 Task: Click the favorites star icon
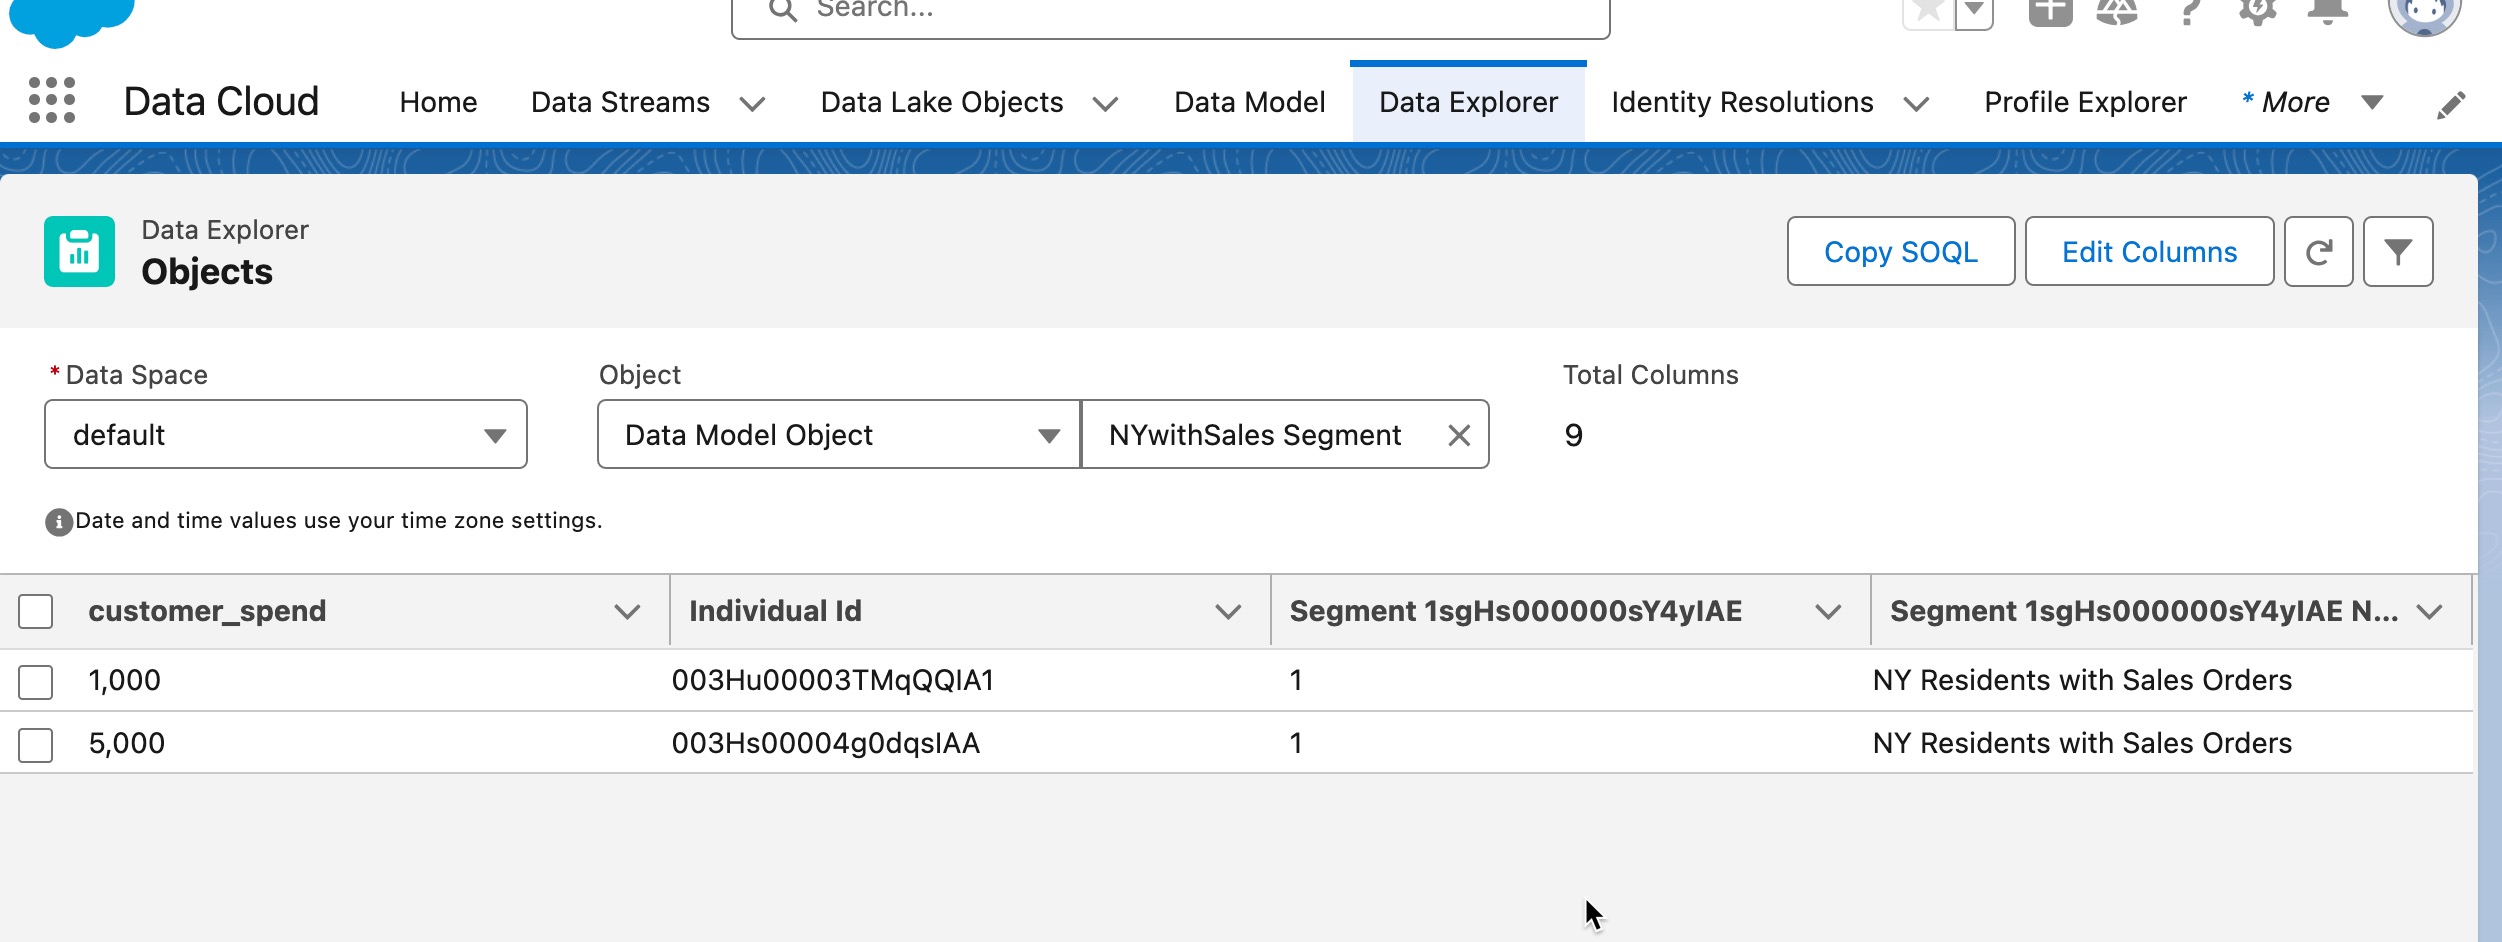[1927, 12]
